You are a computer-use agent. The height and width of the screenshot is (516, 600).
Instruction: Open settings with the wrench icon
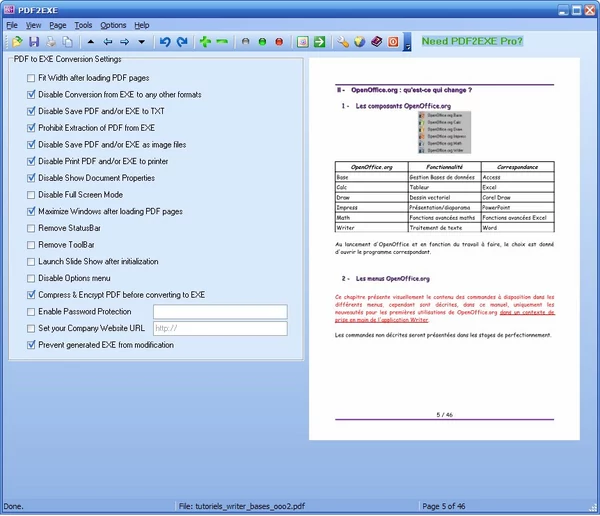pyautogui.click(x=343, y=41)
